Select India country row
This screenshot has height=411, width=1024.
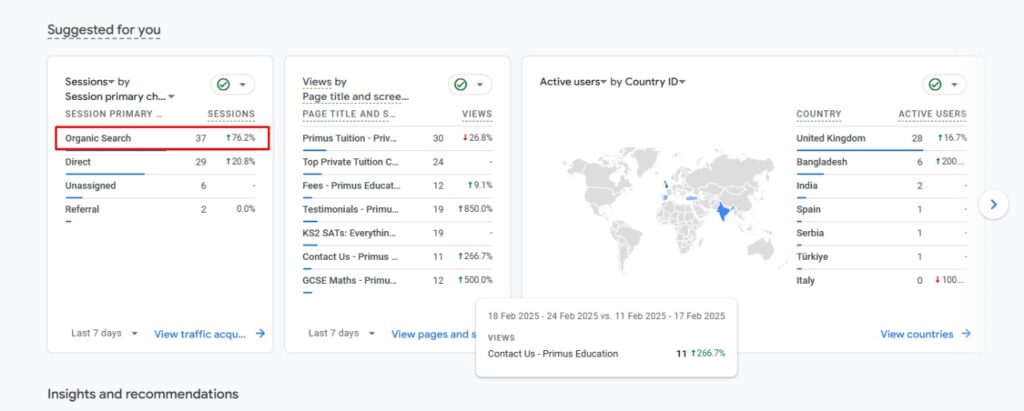(882, 186)
